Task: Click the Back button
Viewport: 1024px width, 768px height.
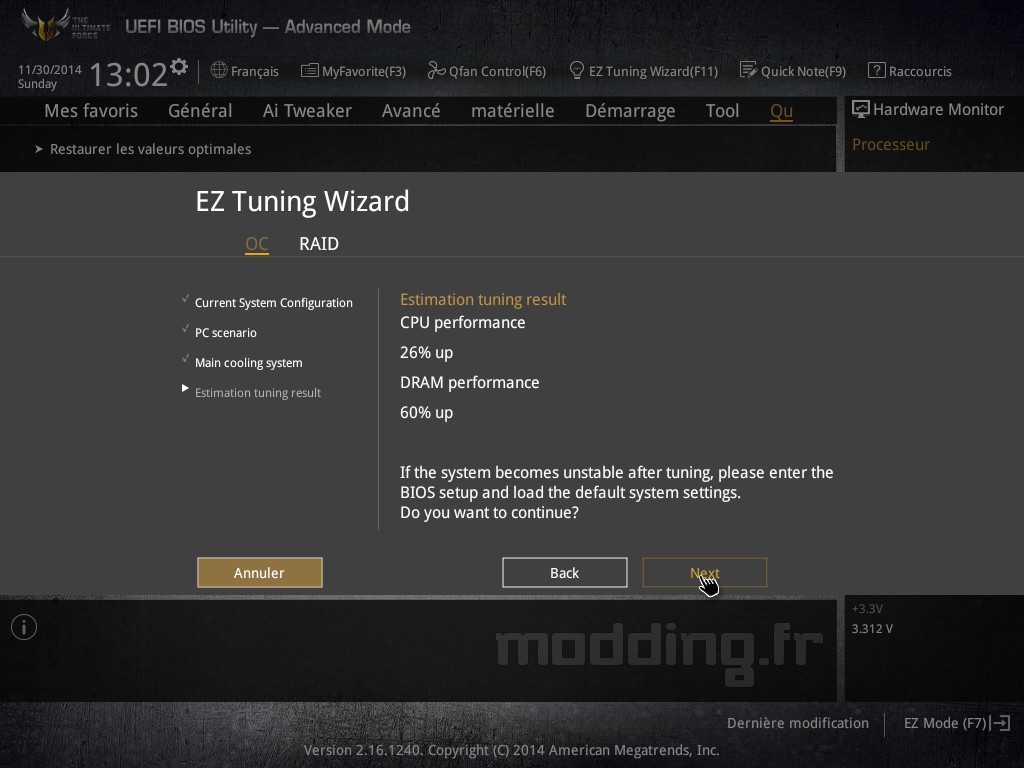Action: click(564, 573)
